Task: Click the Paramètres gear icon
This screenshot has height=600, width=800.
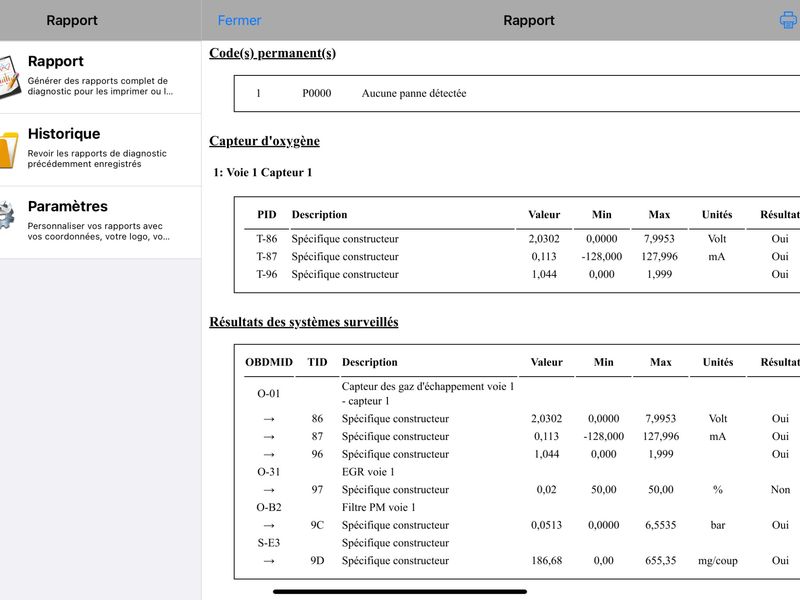Action: (8, 215)
